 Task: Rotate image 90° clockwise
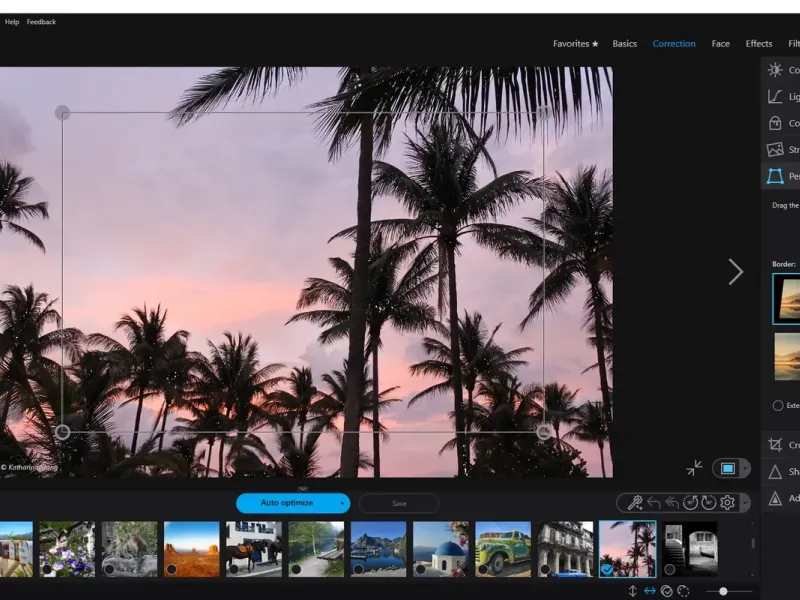coord(708,503)
